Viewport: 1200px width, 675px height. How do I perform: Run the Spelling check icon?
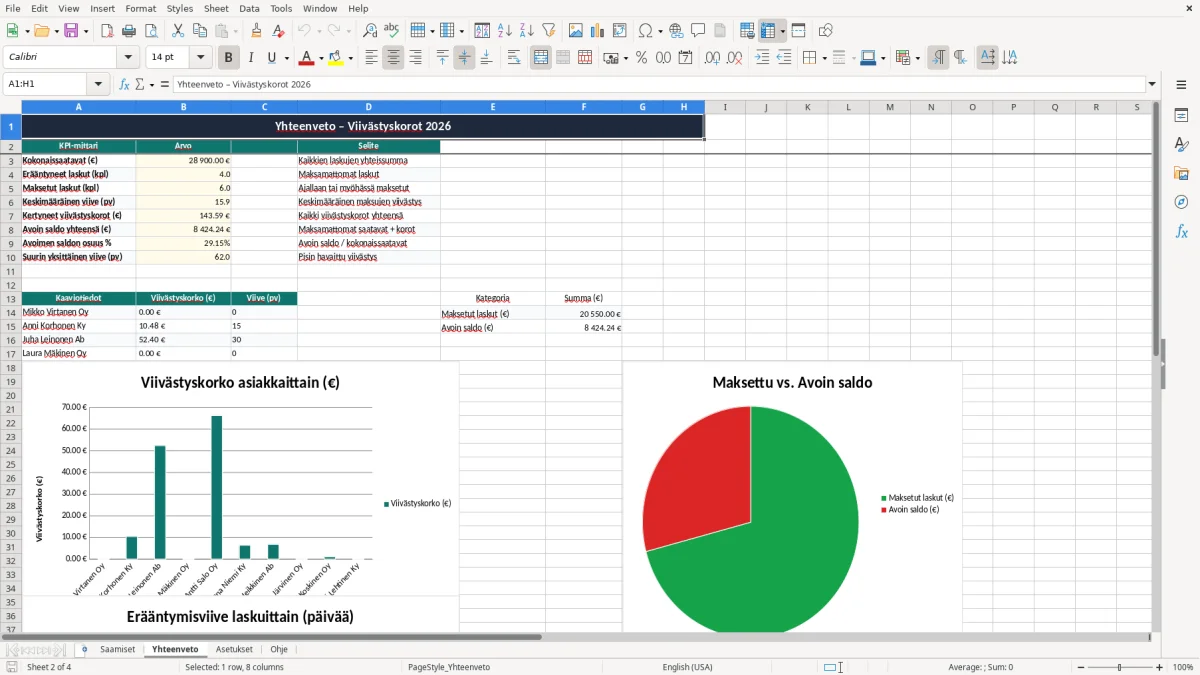(x=392, y=31)
